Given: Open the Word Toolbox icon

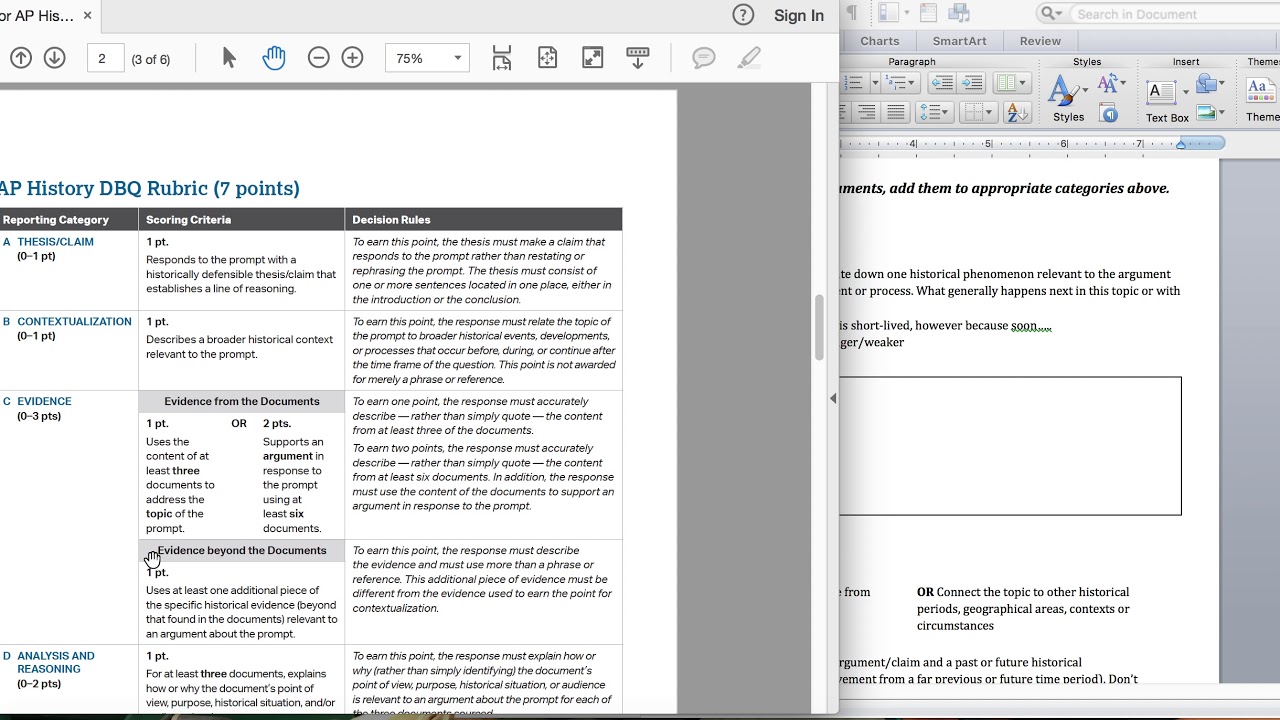Looking at the screenshot, I should (929, 13).
